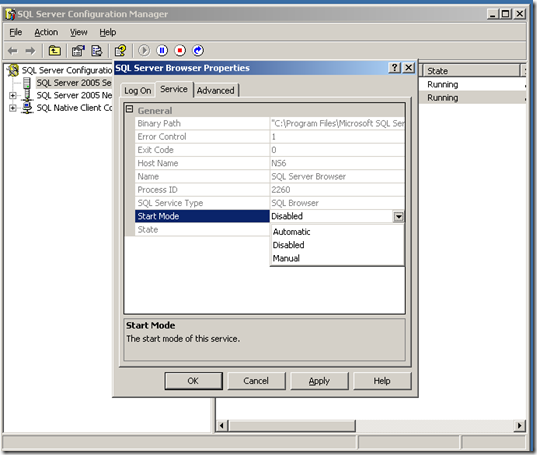Click the Process ID value 2260
This screenshot has height=455, width=537.
pos(281,190)
